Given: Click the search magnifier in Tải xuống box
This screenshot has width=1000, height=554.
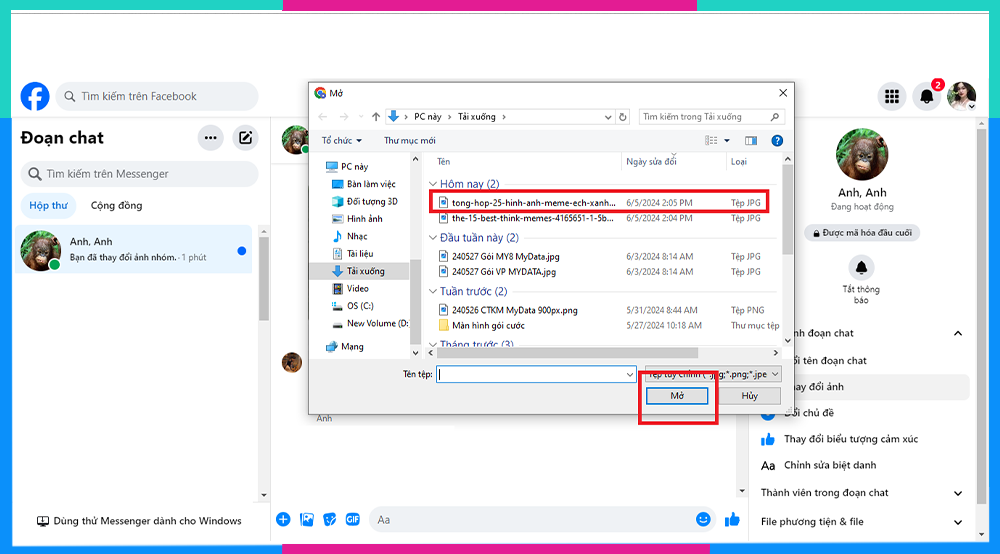Looking at the screenshot, I should tap(774, 117).
